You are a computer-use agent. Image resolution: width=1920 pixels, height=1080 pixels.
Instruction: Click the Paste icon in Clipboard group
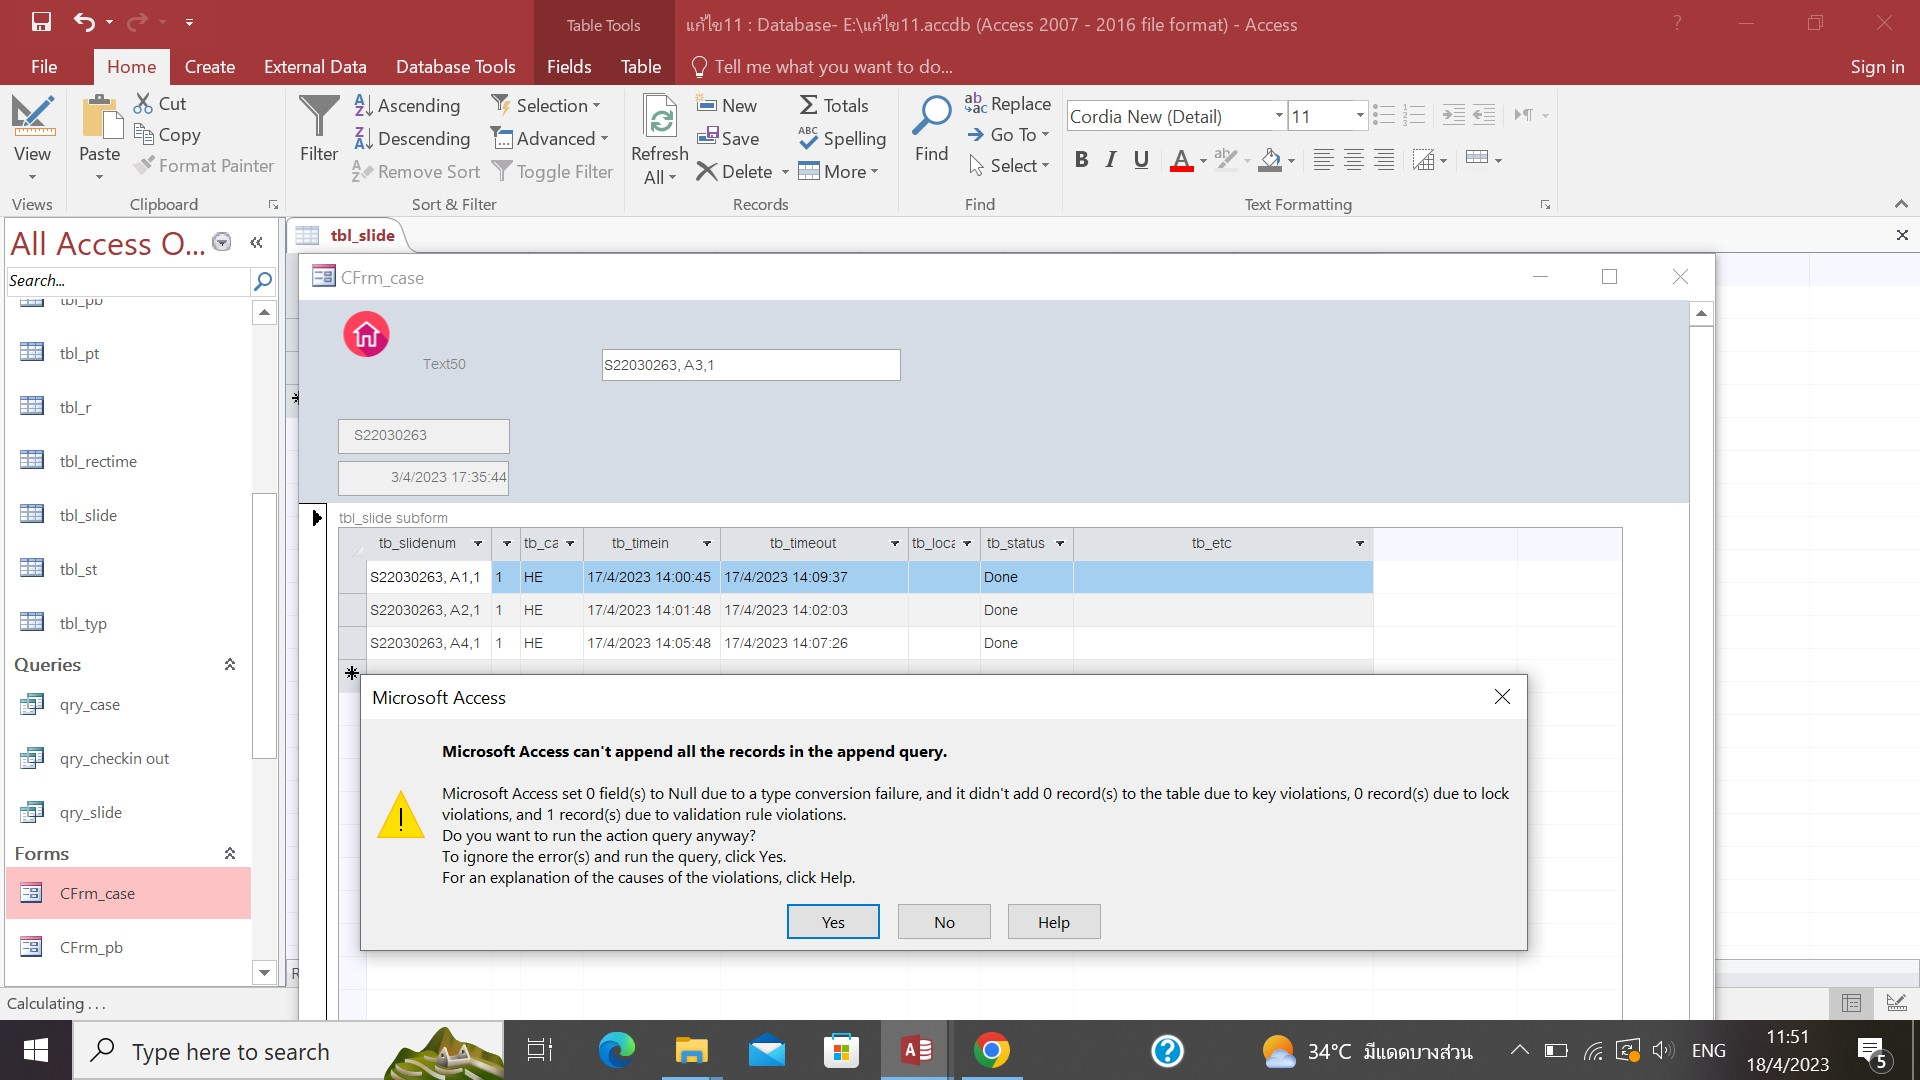tap(99, 117)
